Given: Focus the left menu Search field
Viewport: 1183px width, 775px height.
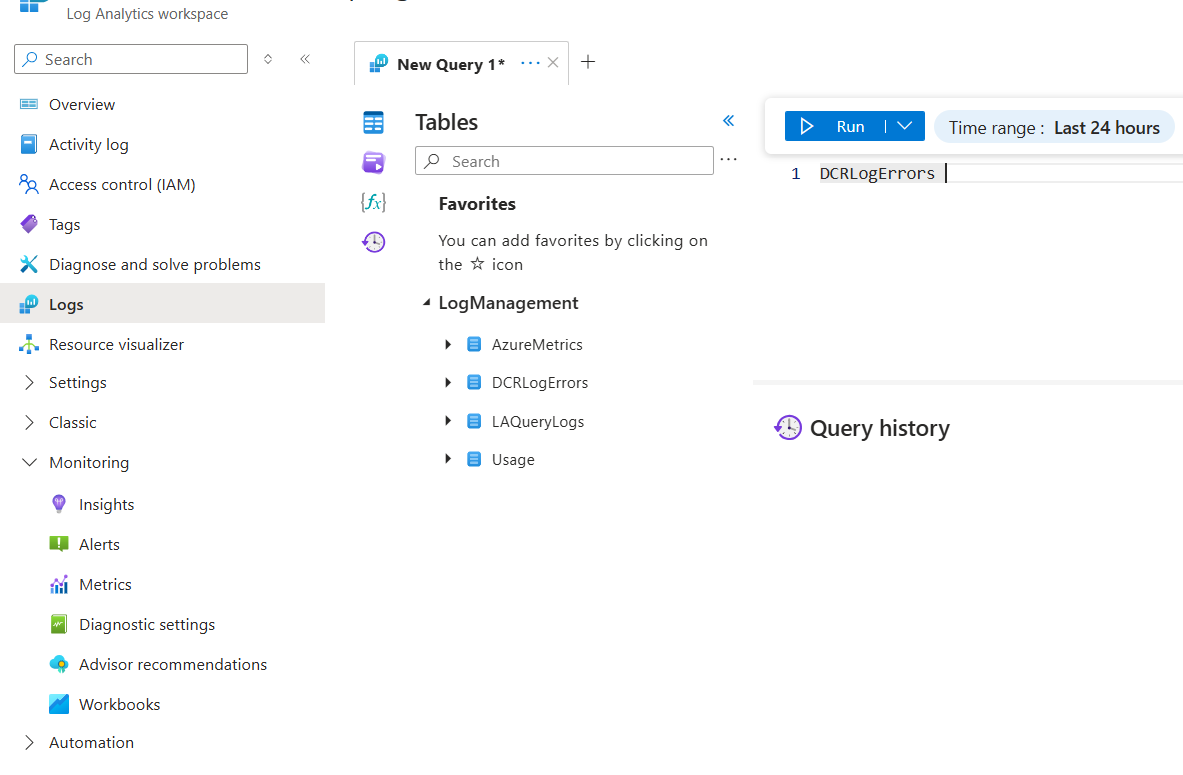Looking at the screenshot, I should point(131,59).
